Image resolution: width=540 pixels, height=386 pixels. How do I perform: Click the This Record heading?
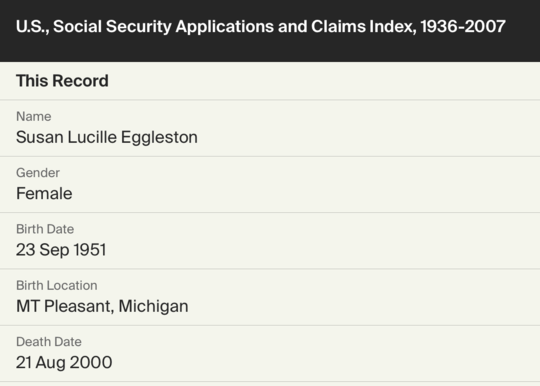point(62,81)
